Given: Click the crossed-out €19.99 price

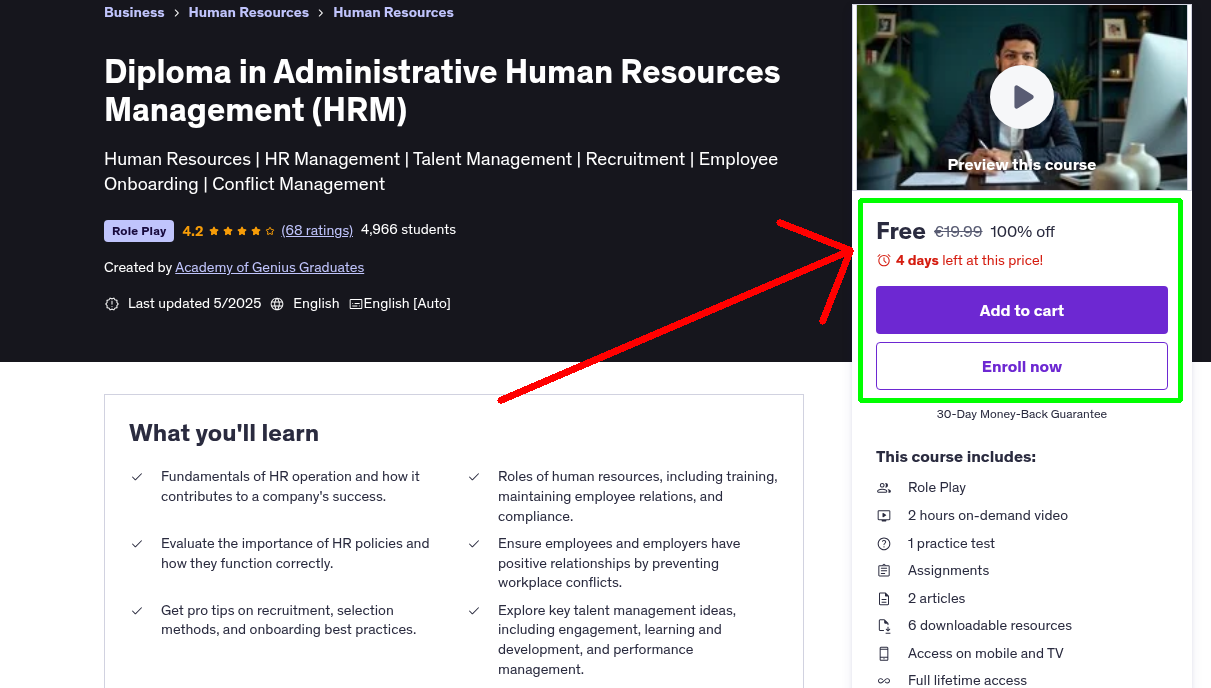Looking at the screenshot, I should (x=958, y=232).
